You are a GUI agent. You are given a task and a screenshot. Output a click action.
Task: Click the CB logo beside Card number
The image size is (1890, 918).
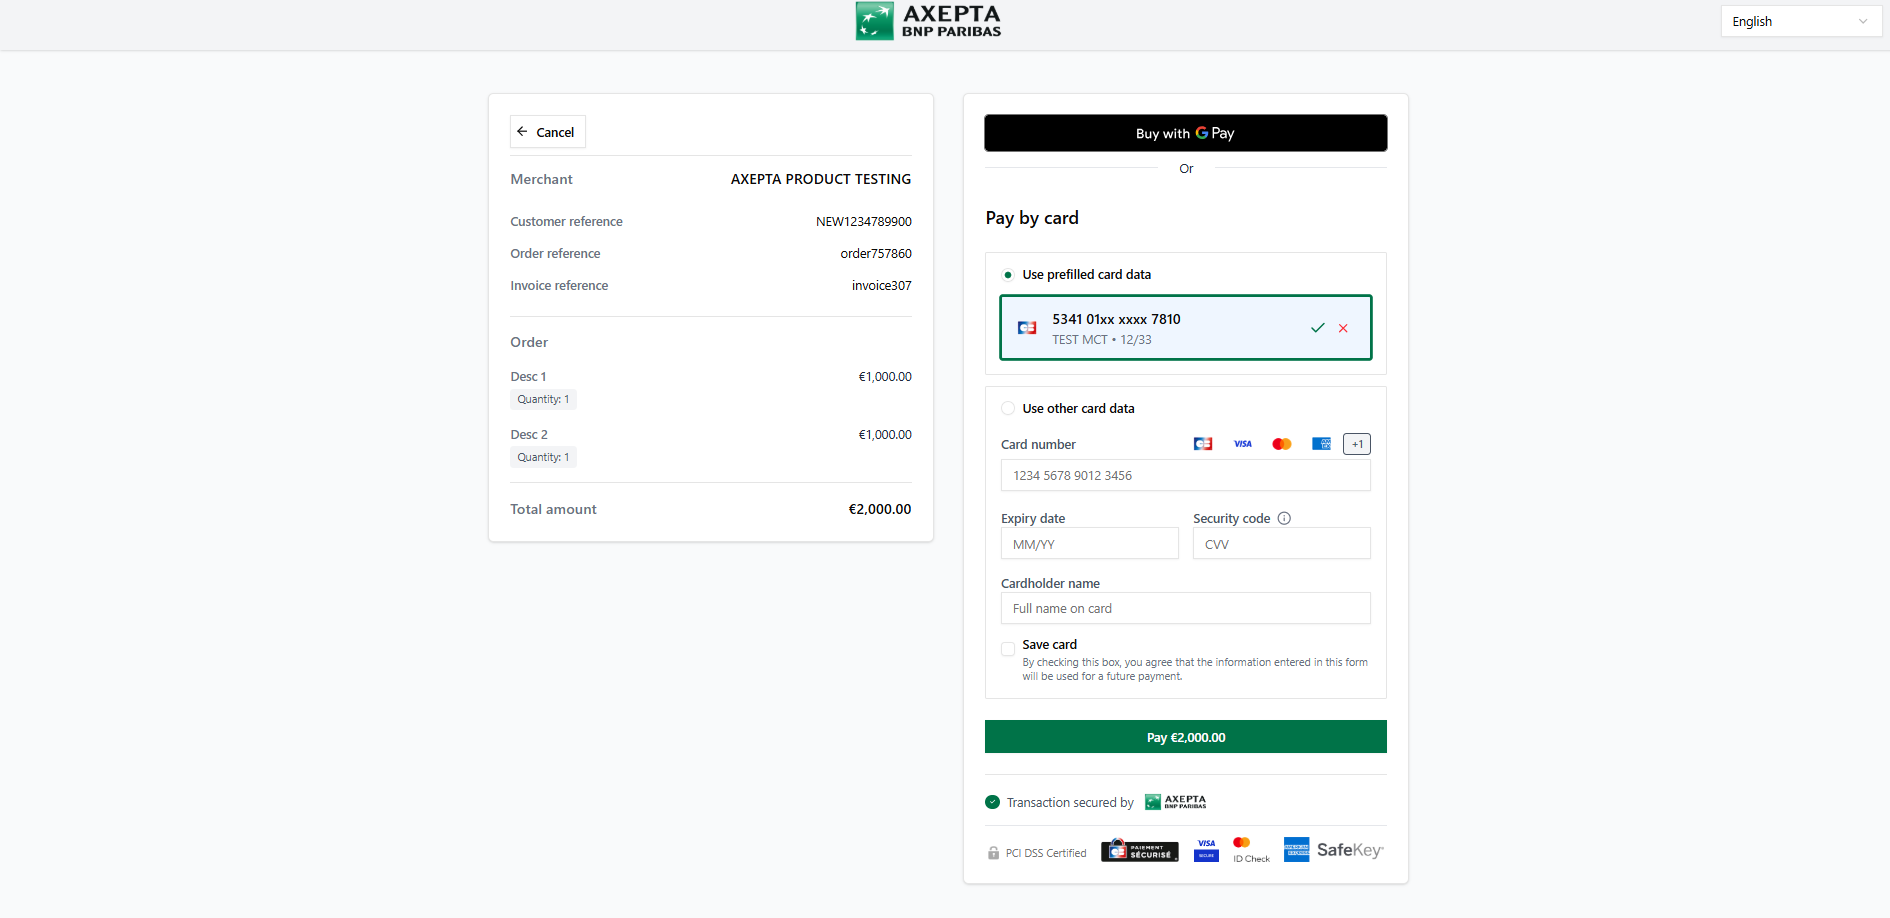pos(1203,444)
